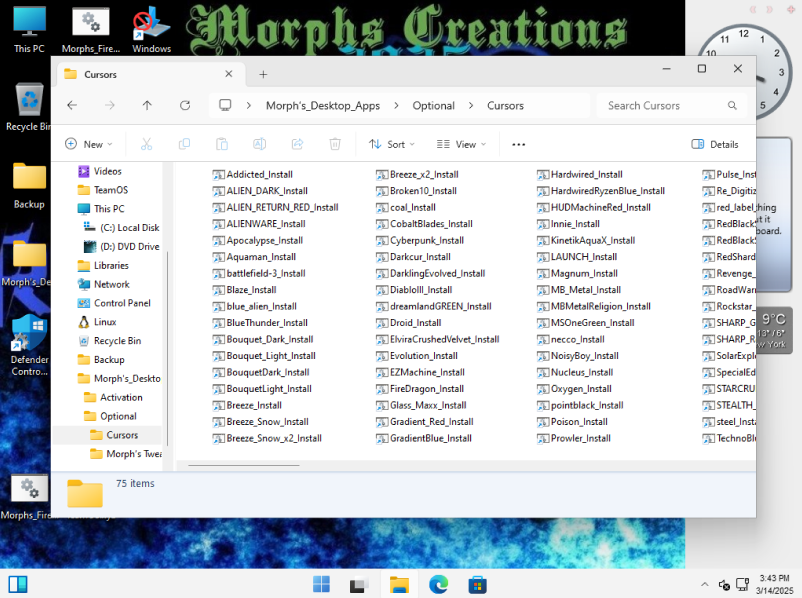
Task: Select Cyberpunk_Install in the file list
Action: click(420, 240)
